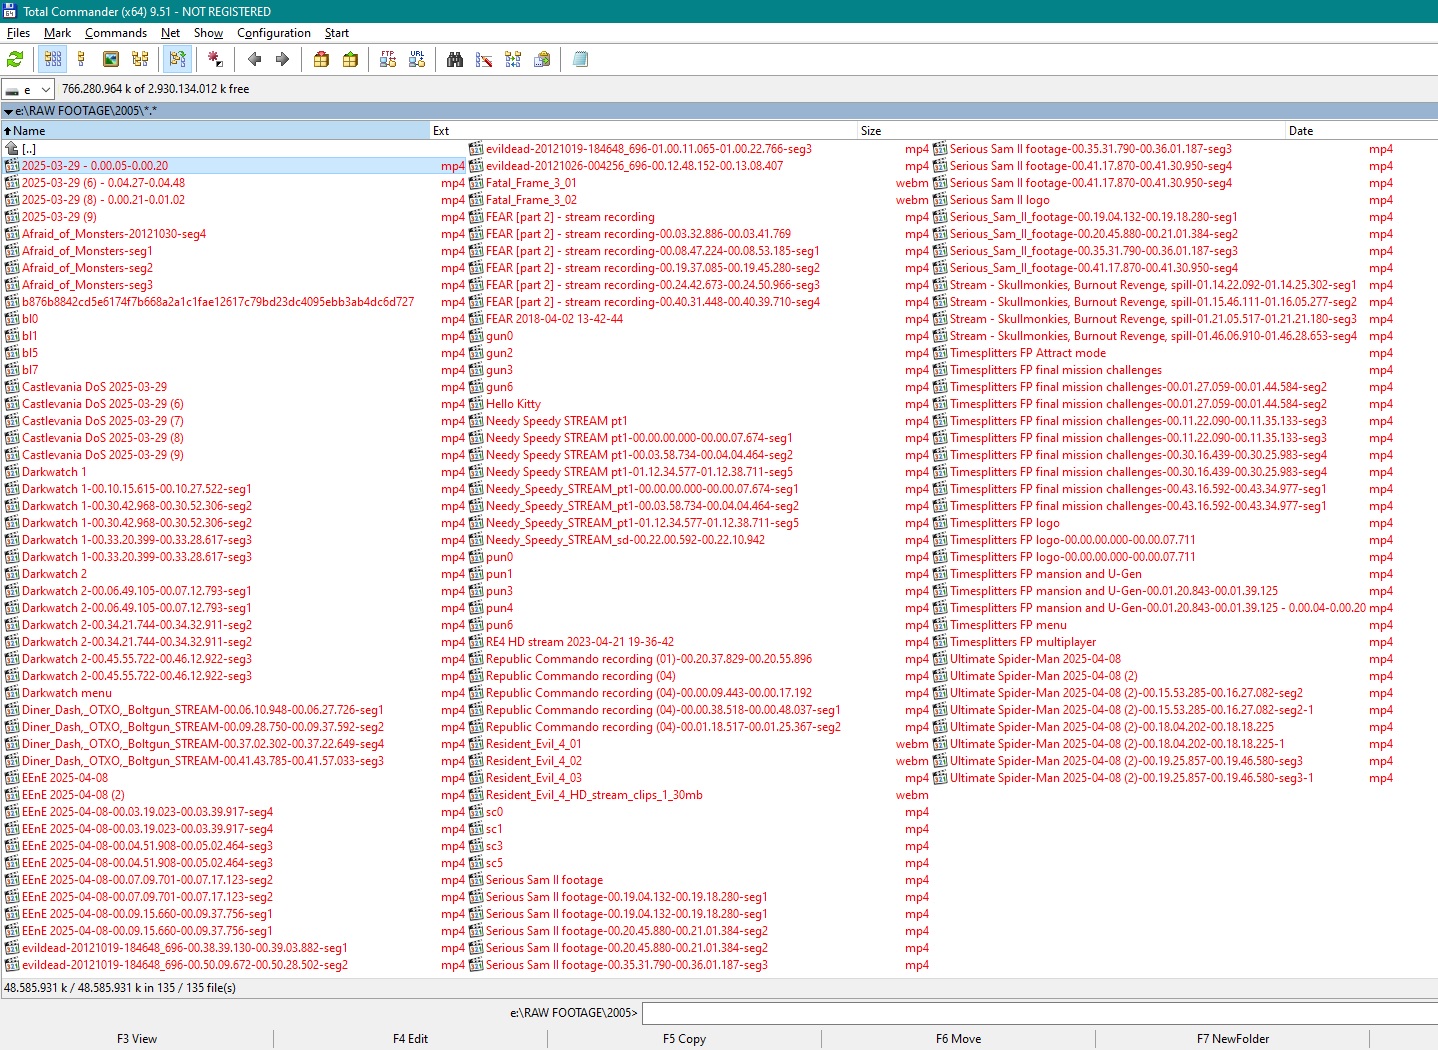Sort files by the Name column header
This screenshot has width=1438, height=1050.
tap(215, 131)
